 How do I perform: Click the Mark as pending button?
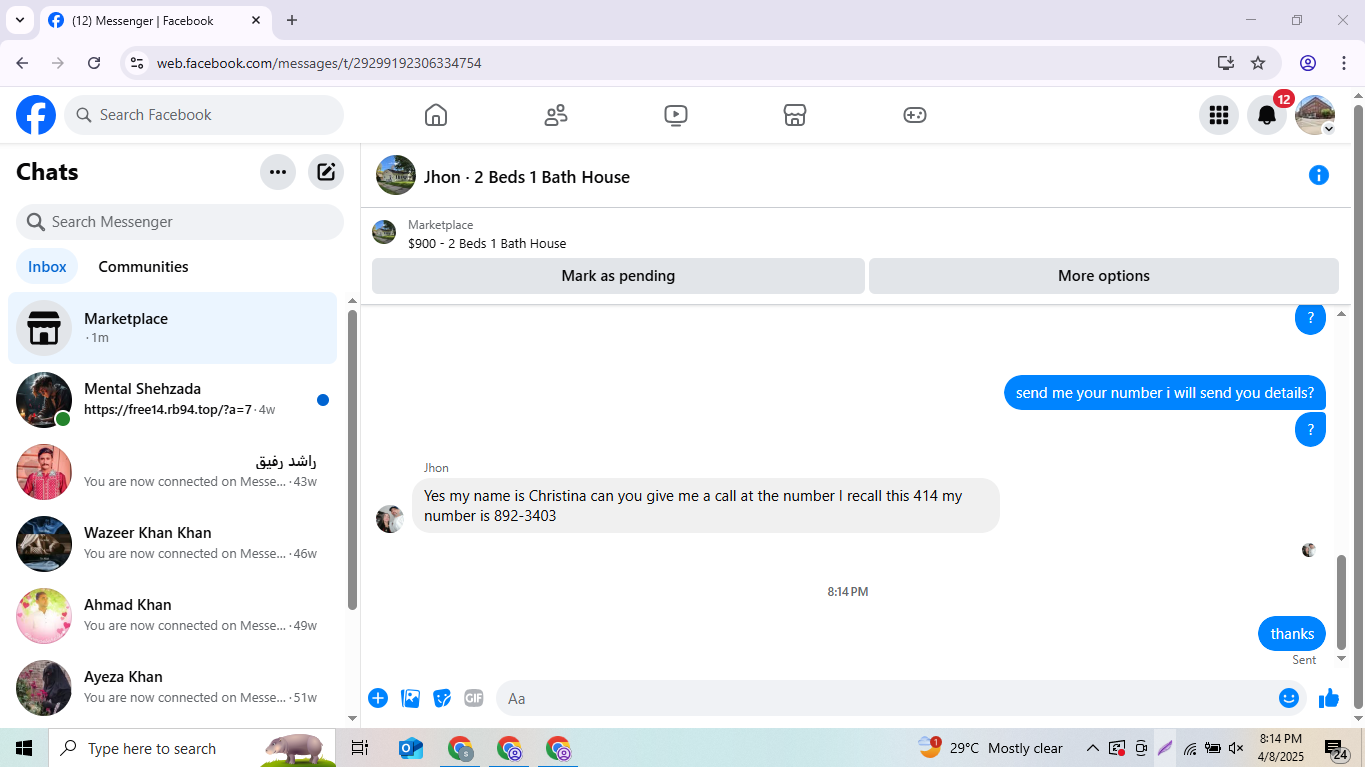[x=618, y=276]
